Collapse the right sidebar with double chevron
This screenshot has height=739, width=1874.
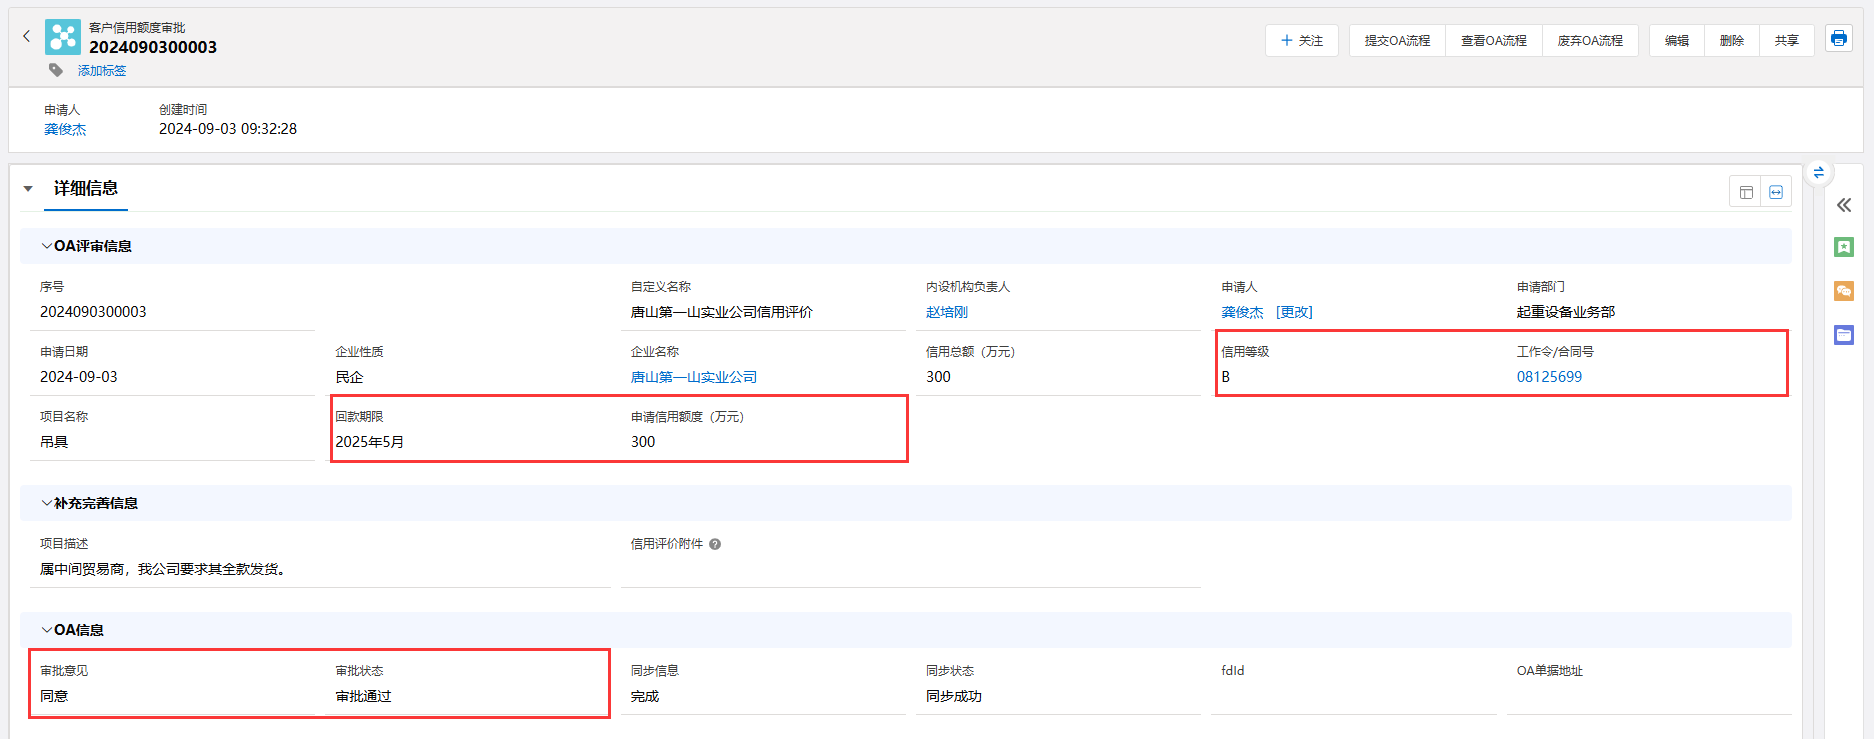tap(1844, 205)
